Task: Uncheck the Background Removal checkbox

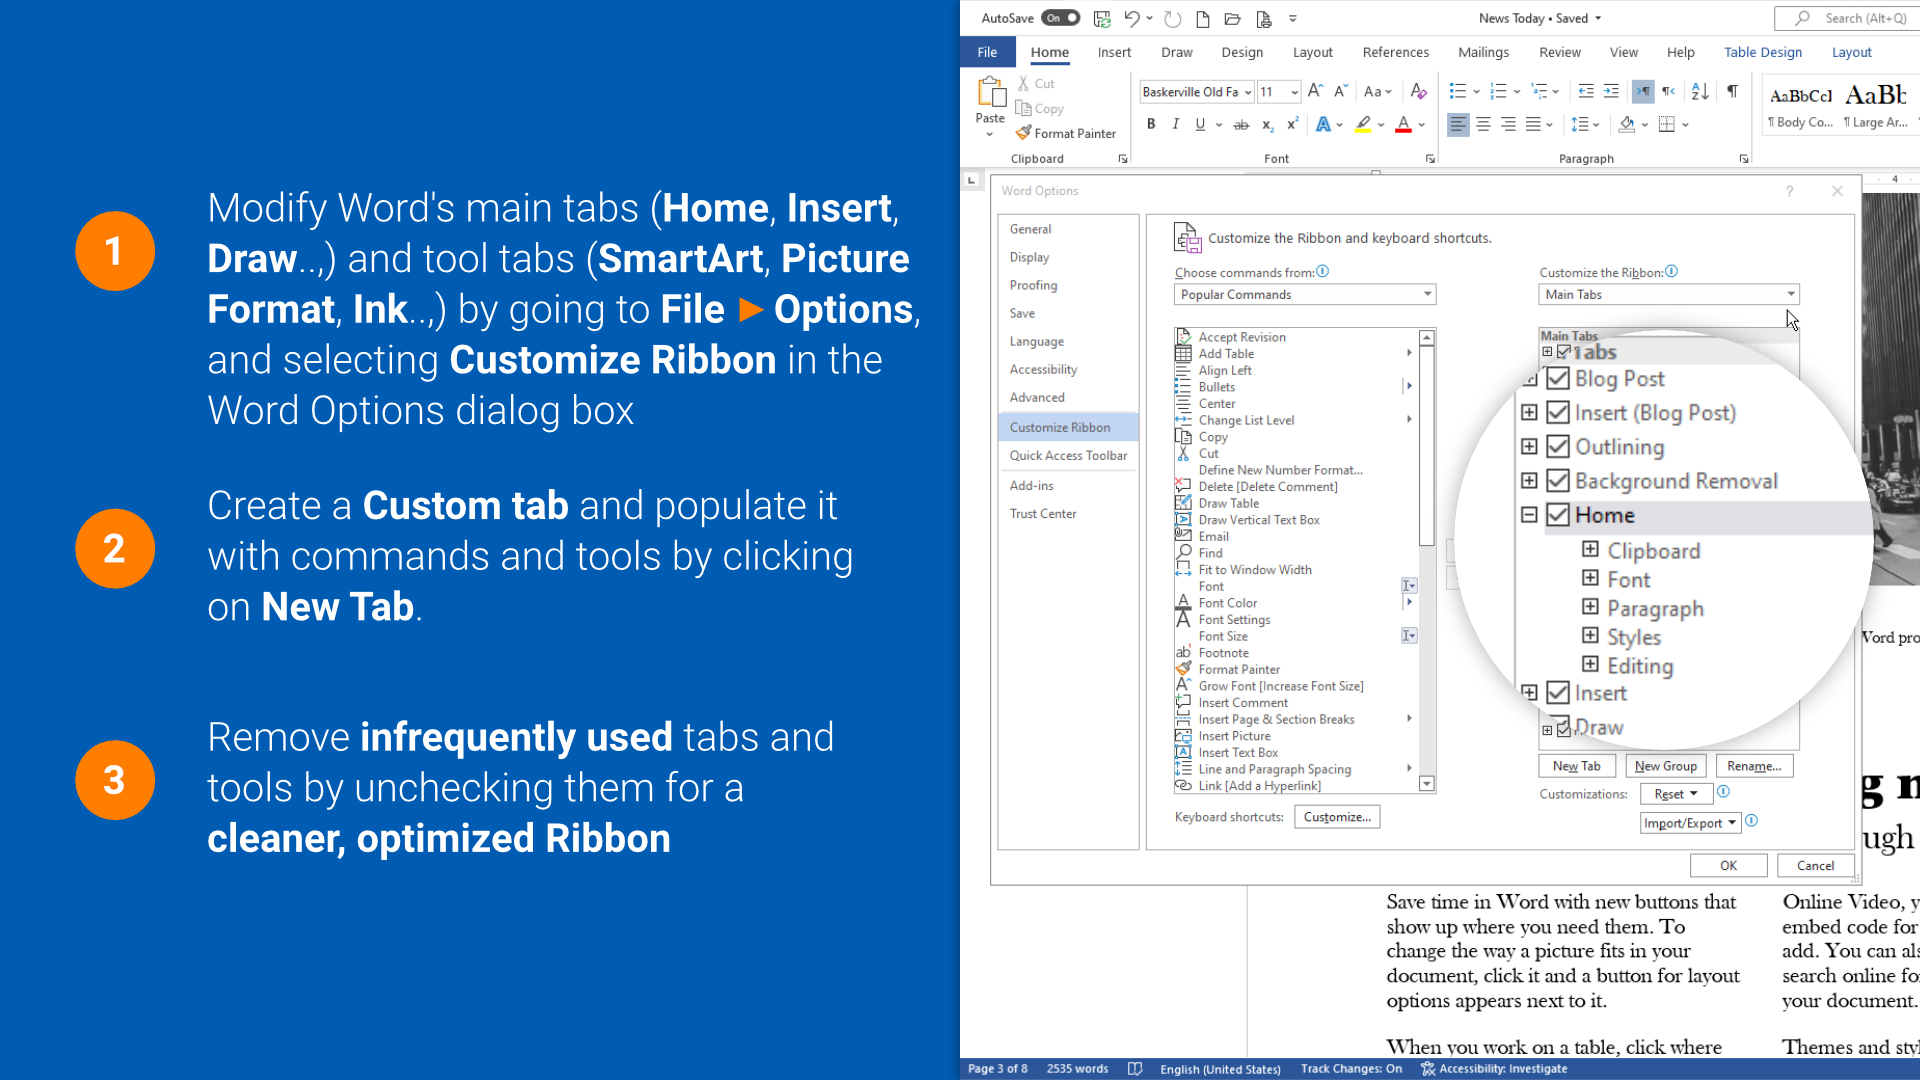Action: [x=1557, y=481]
